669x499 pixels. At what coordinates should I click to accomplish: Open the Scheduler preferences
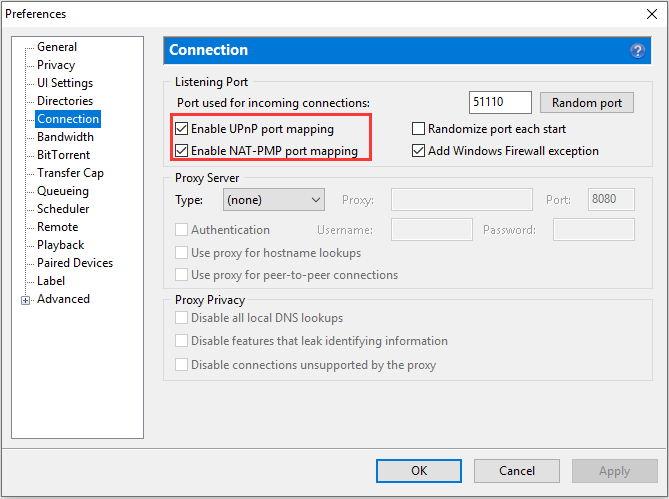point(63,209)
